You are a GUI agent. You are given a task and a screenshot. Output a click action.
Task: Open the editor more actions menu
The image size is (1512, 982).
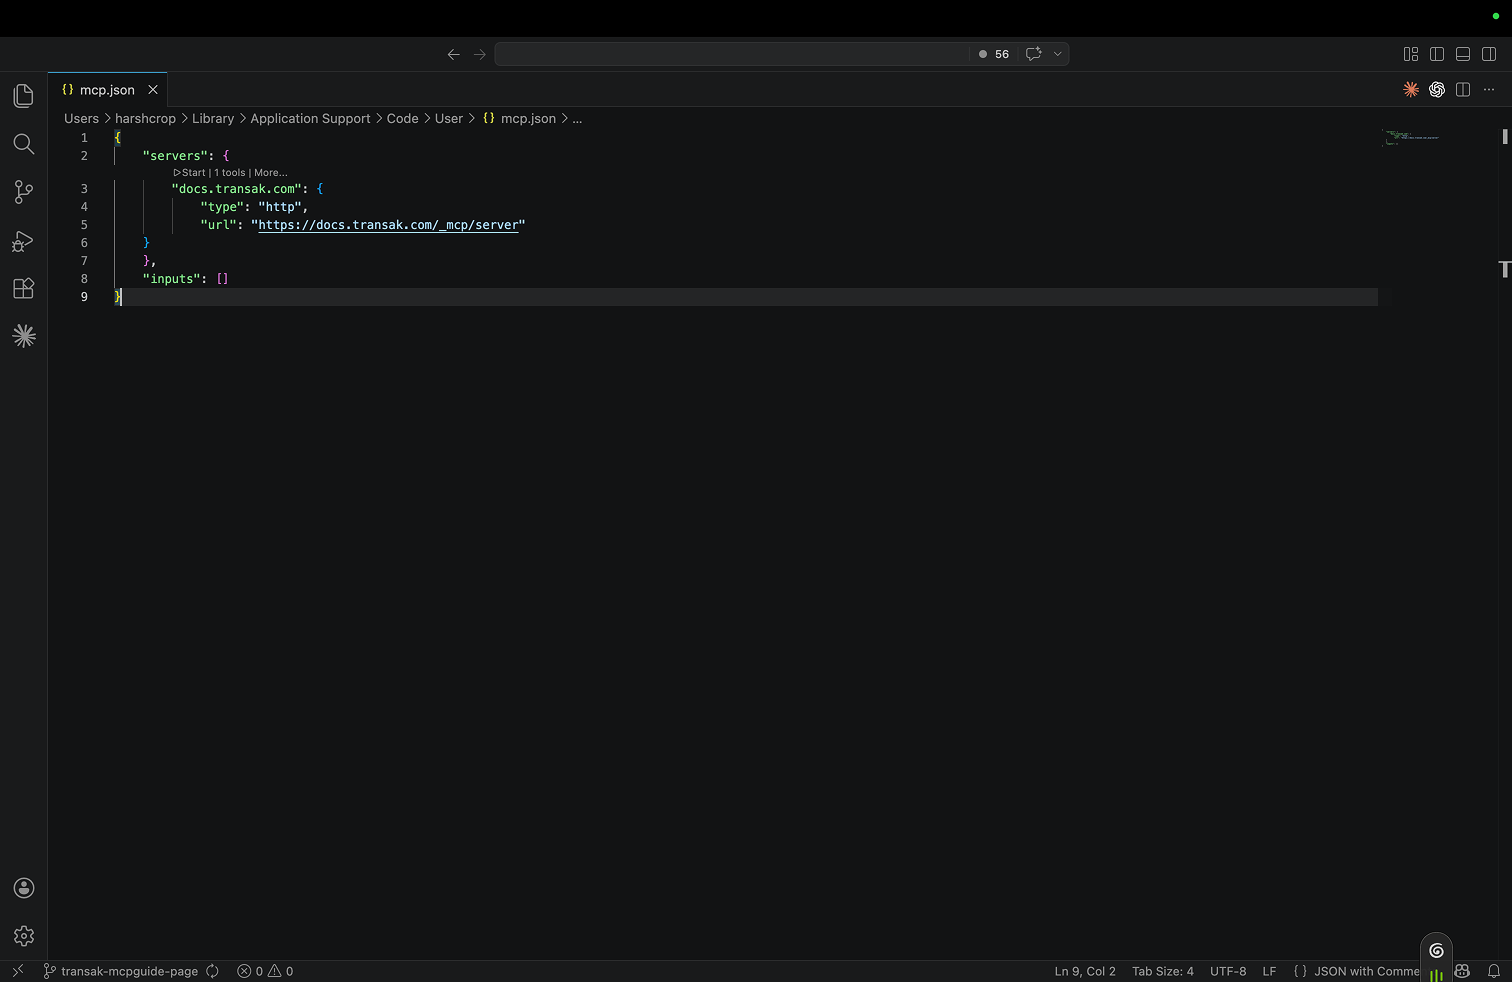click(x=1489, y=89)
